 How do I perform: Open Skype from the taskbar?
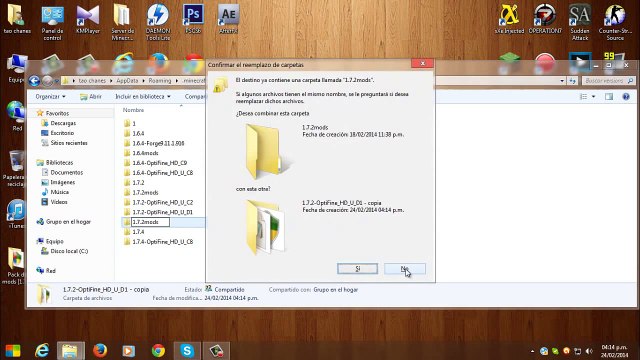[187, 351]
